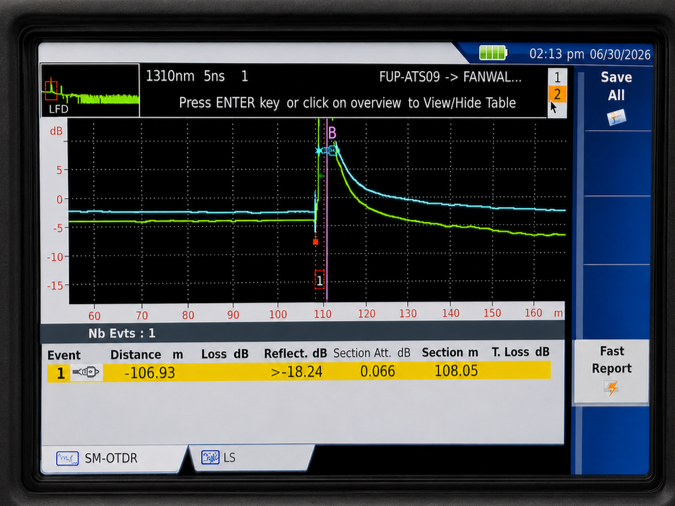This screenshot has height=506, width=675.
Task: Tap the Save All button
Action: tap(616, 98)
